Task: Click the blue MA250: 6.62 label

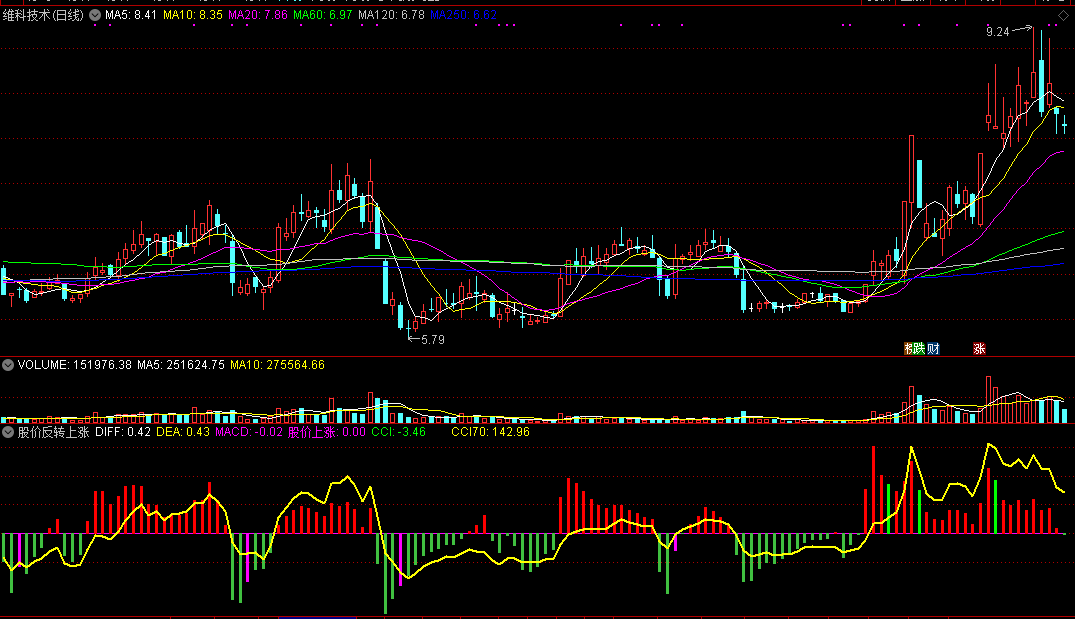Action: click(x=464, y=15)
